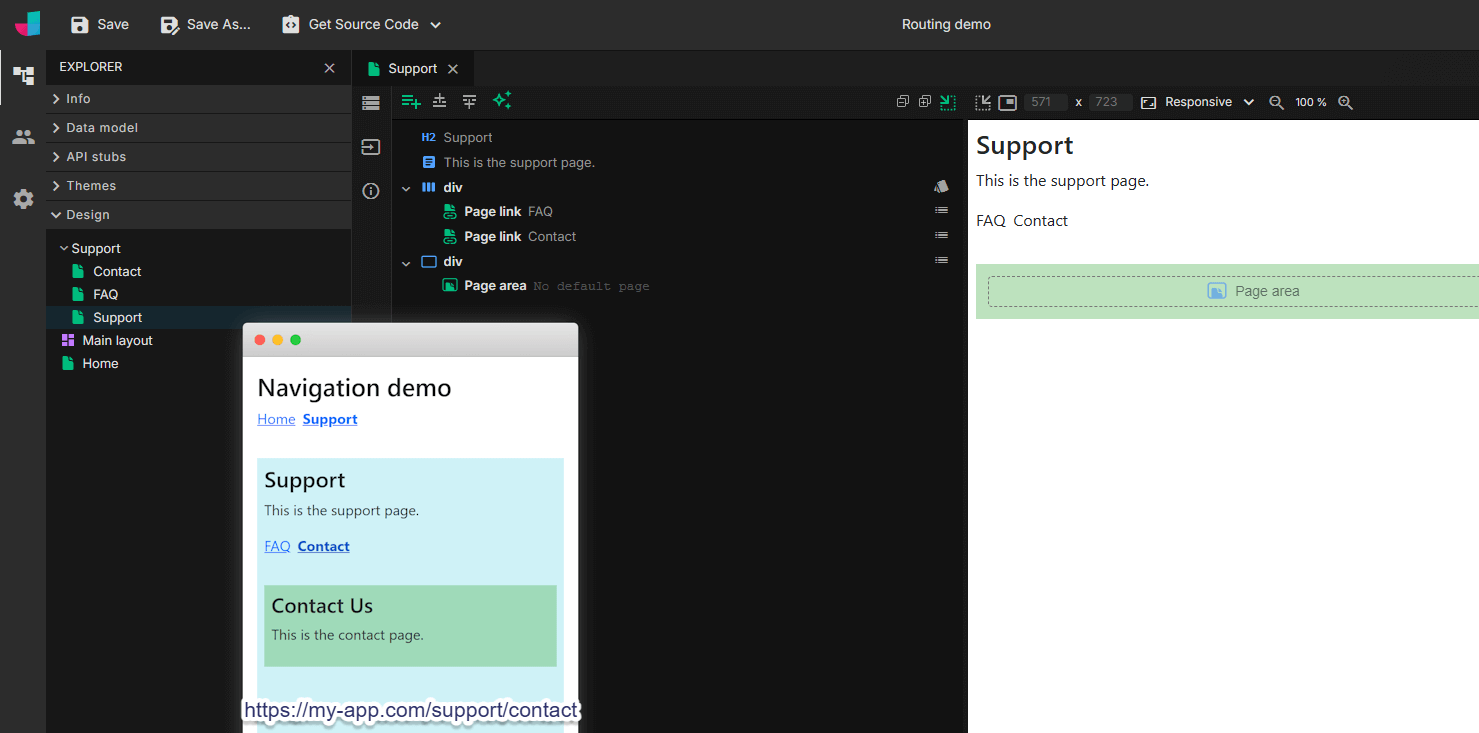The width and height of the screenshot is (1479, 733).
Task: Click the expand all nodes icon
Action: [x=924, y=101]
